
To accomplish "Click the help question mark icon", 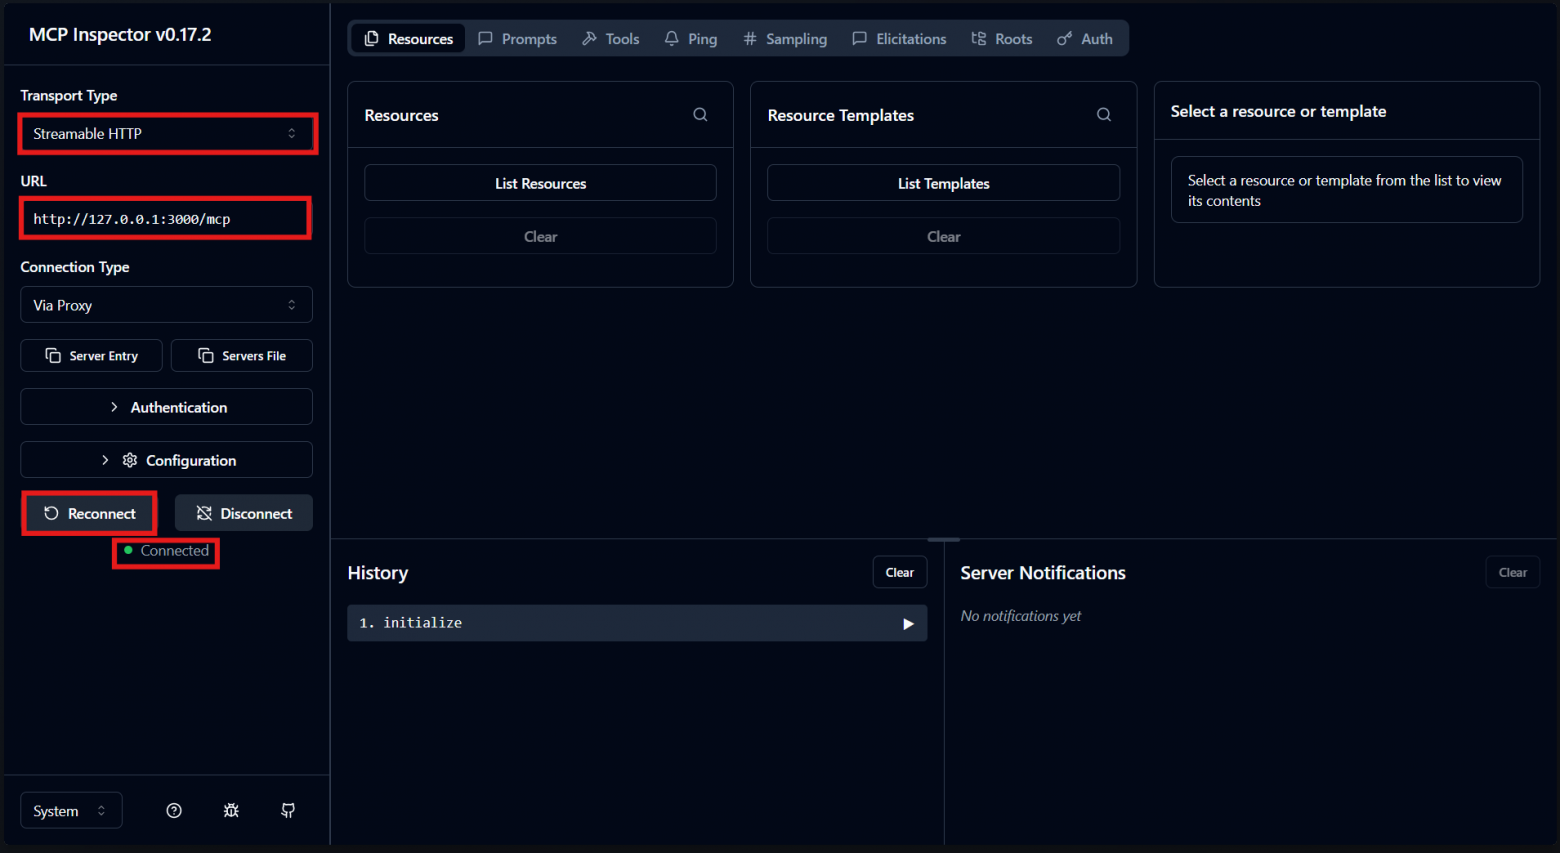I will pos(174,811).
